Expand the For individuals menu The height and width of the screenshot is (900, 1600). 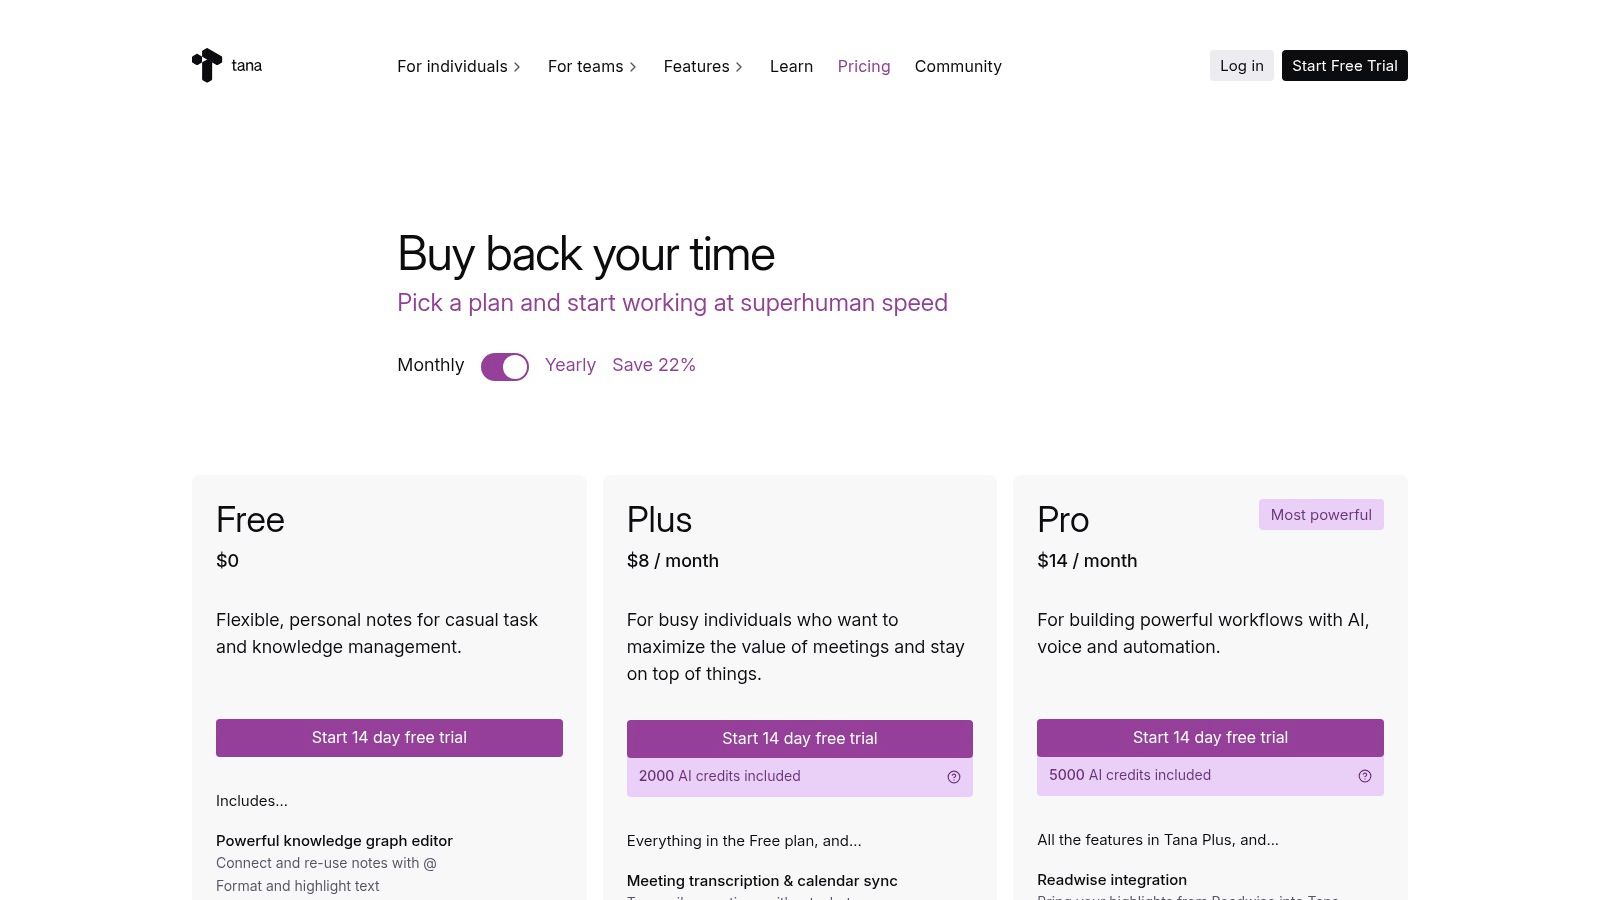(459, 66)
